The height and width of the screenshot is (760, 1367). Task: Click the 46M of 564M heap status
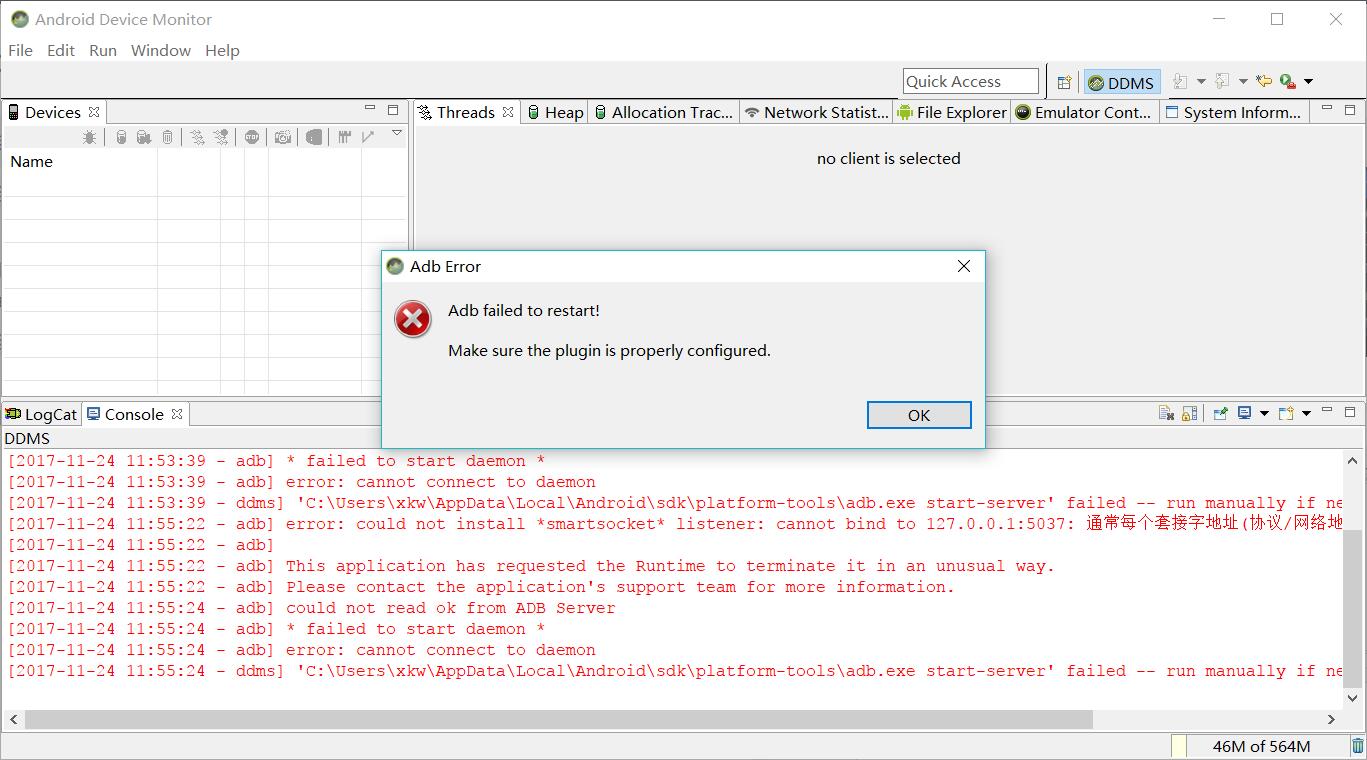click(1261, 746)
